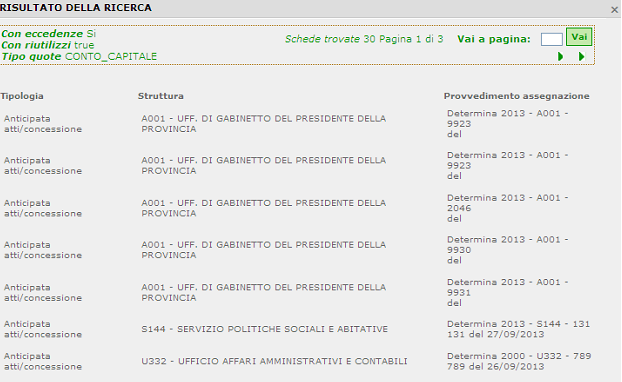Click the Schede trovate 30 Pagina 1 di 3 text
Image resolution: width=622 pixels, height=382 pixels.
point(364,39)
